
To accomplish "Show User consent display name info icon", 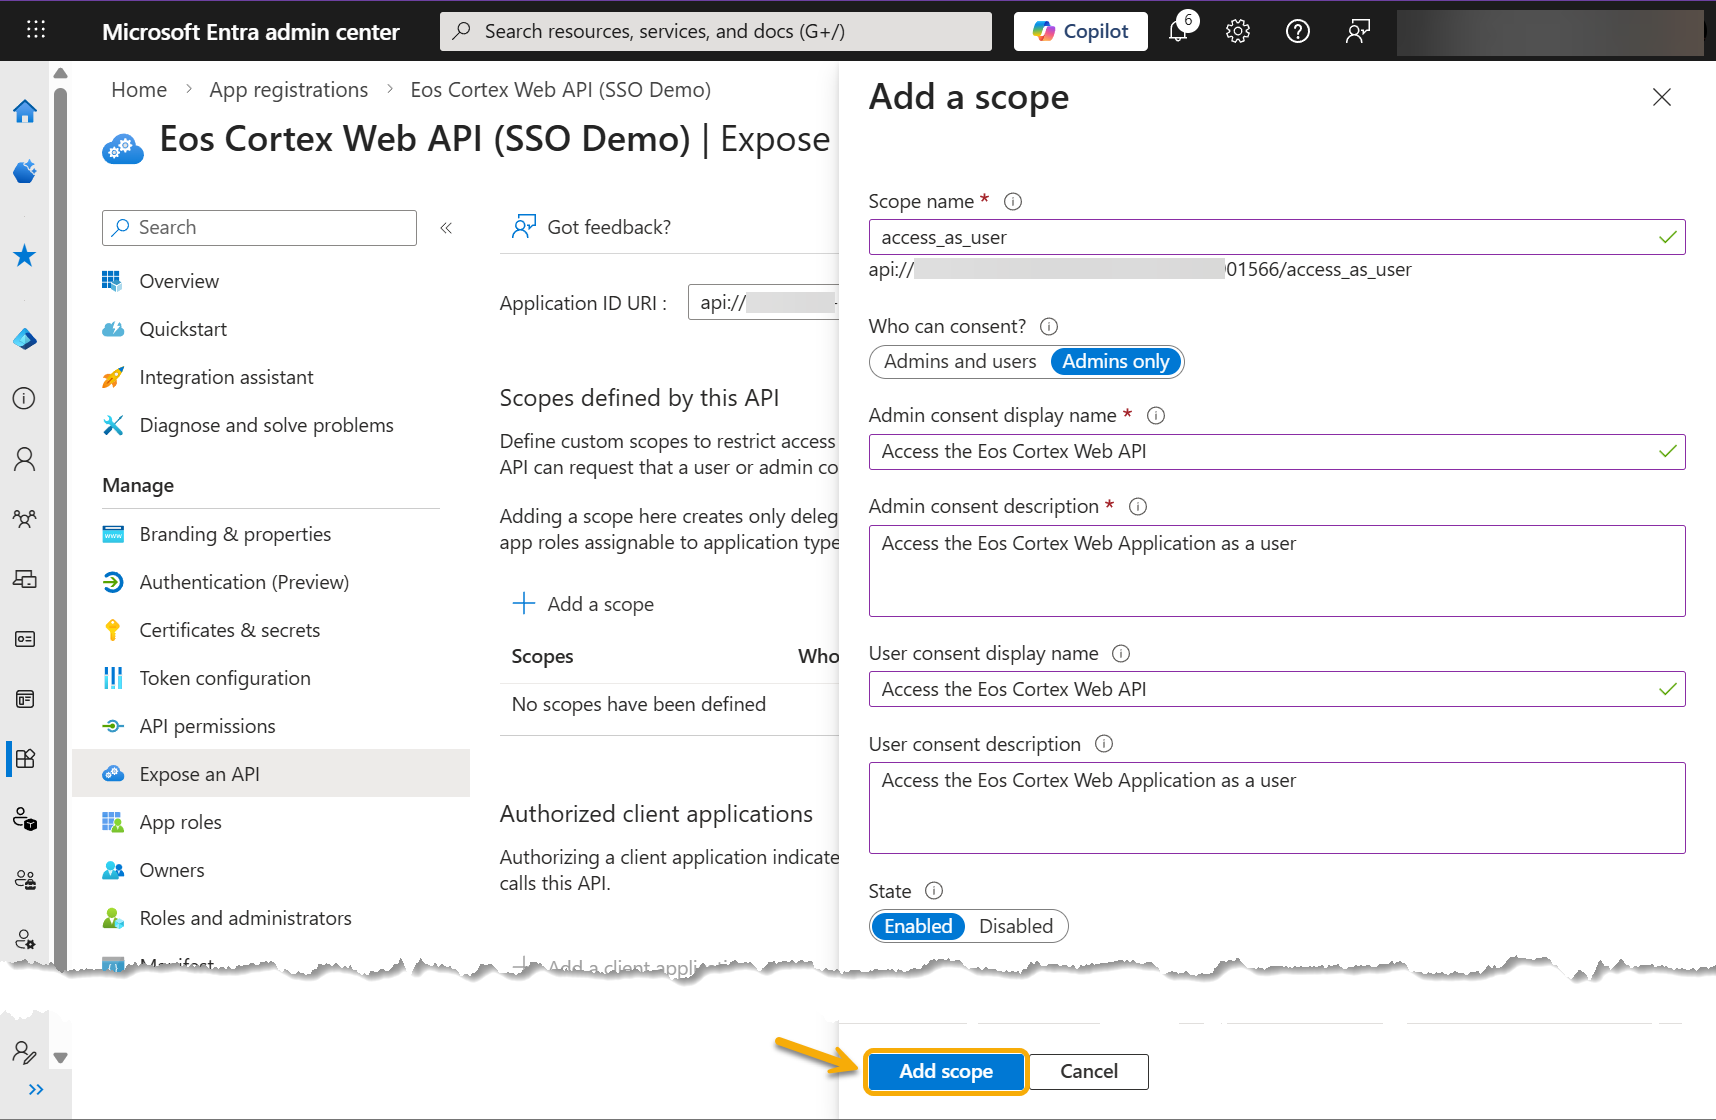I will 1121,654.
